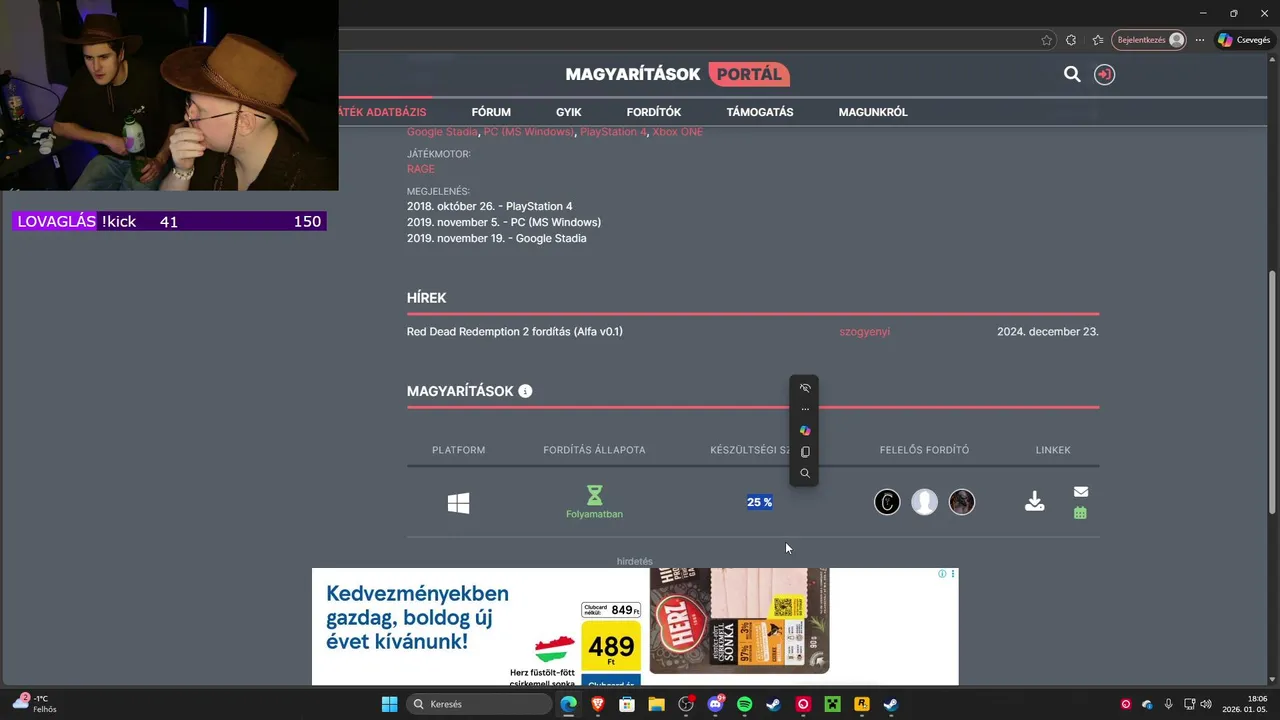Follow the Google Stadia platform link

tap(442, 132)
